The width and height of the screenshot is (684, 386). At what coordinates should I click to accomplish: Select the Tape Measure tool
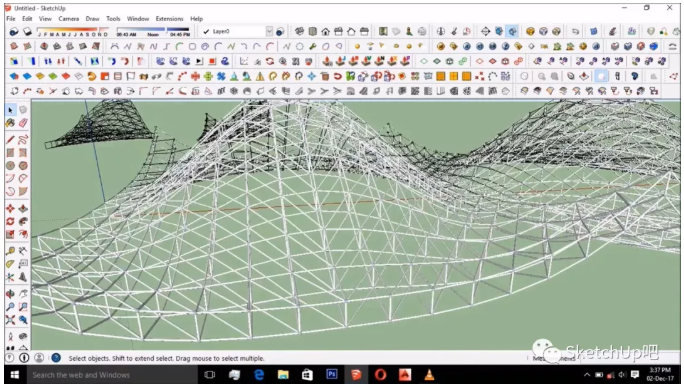[10, 251]
